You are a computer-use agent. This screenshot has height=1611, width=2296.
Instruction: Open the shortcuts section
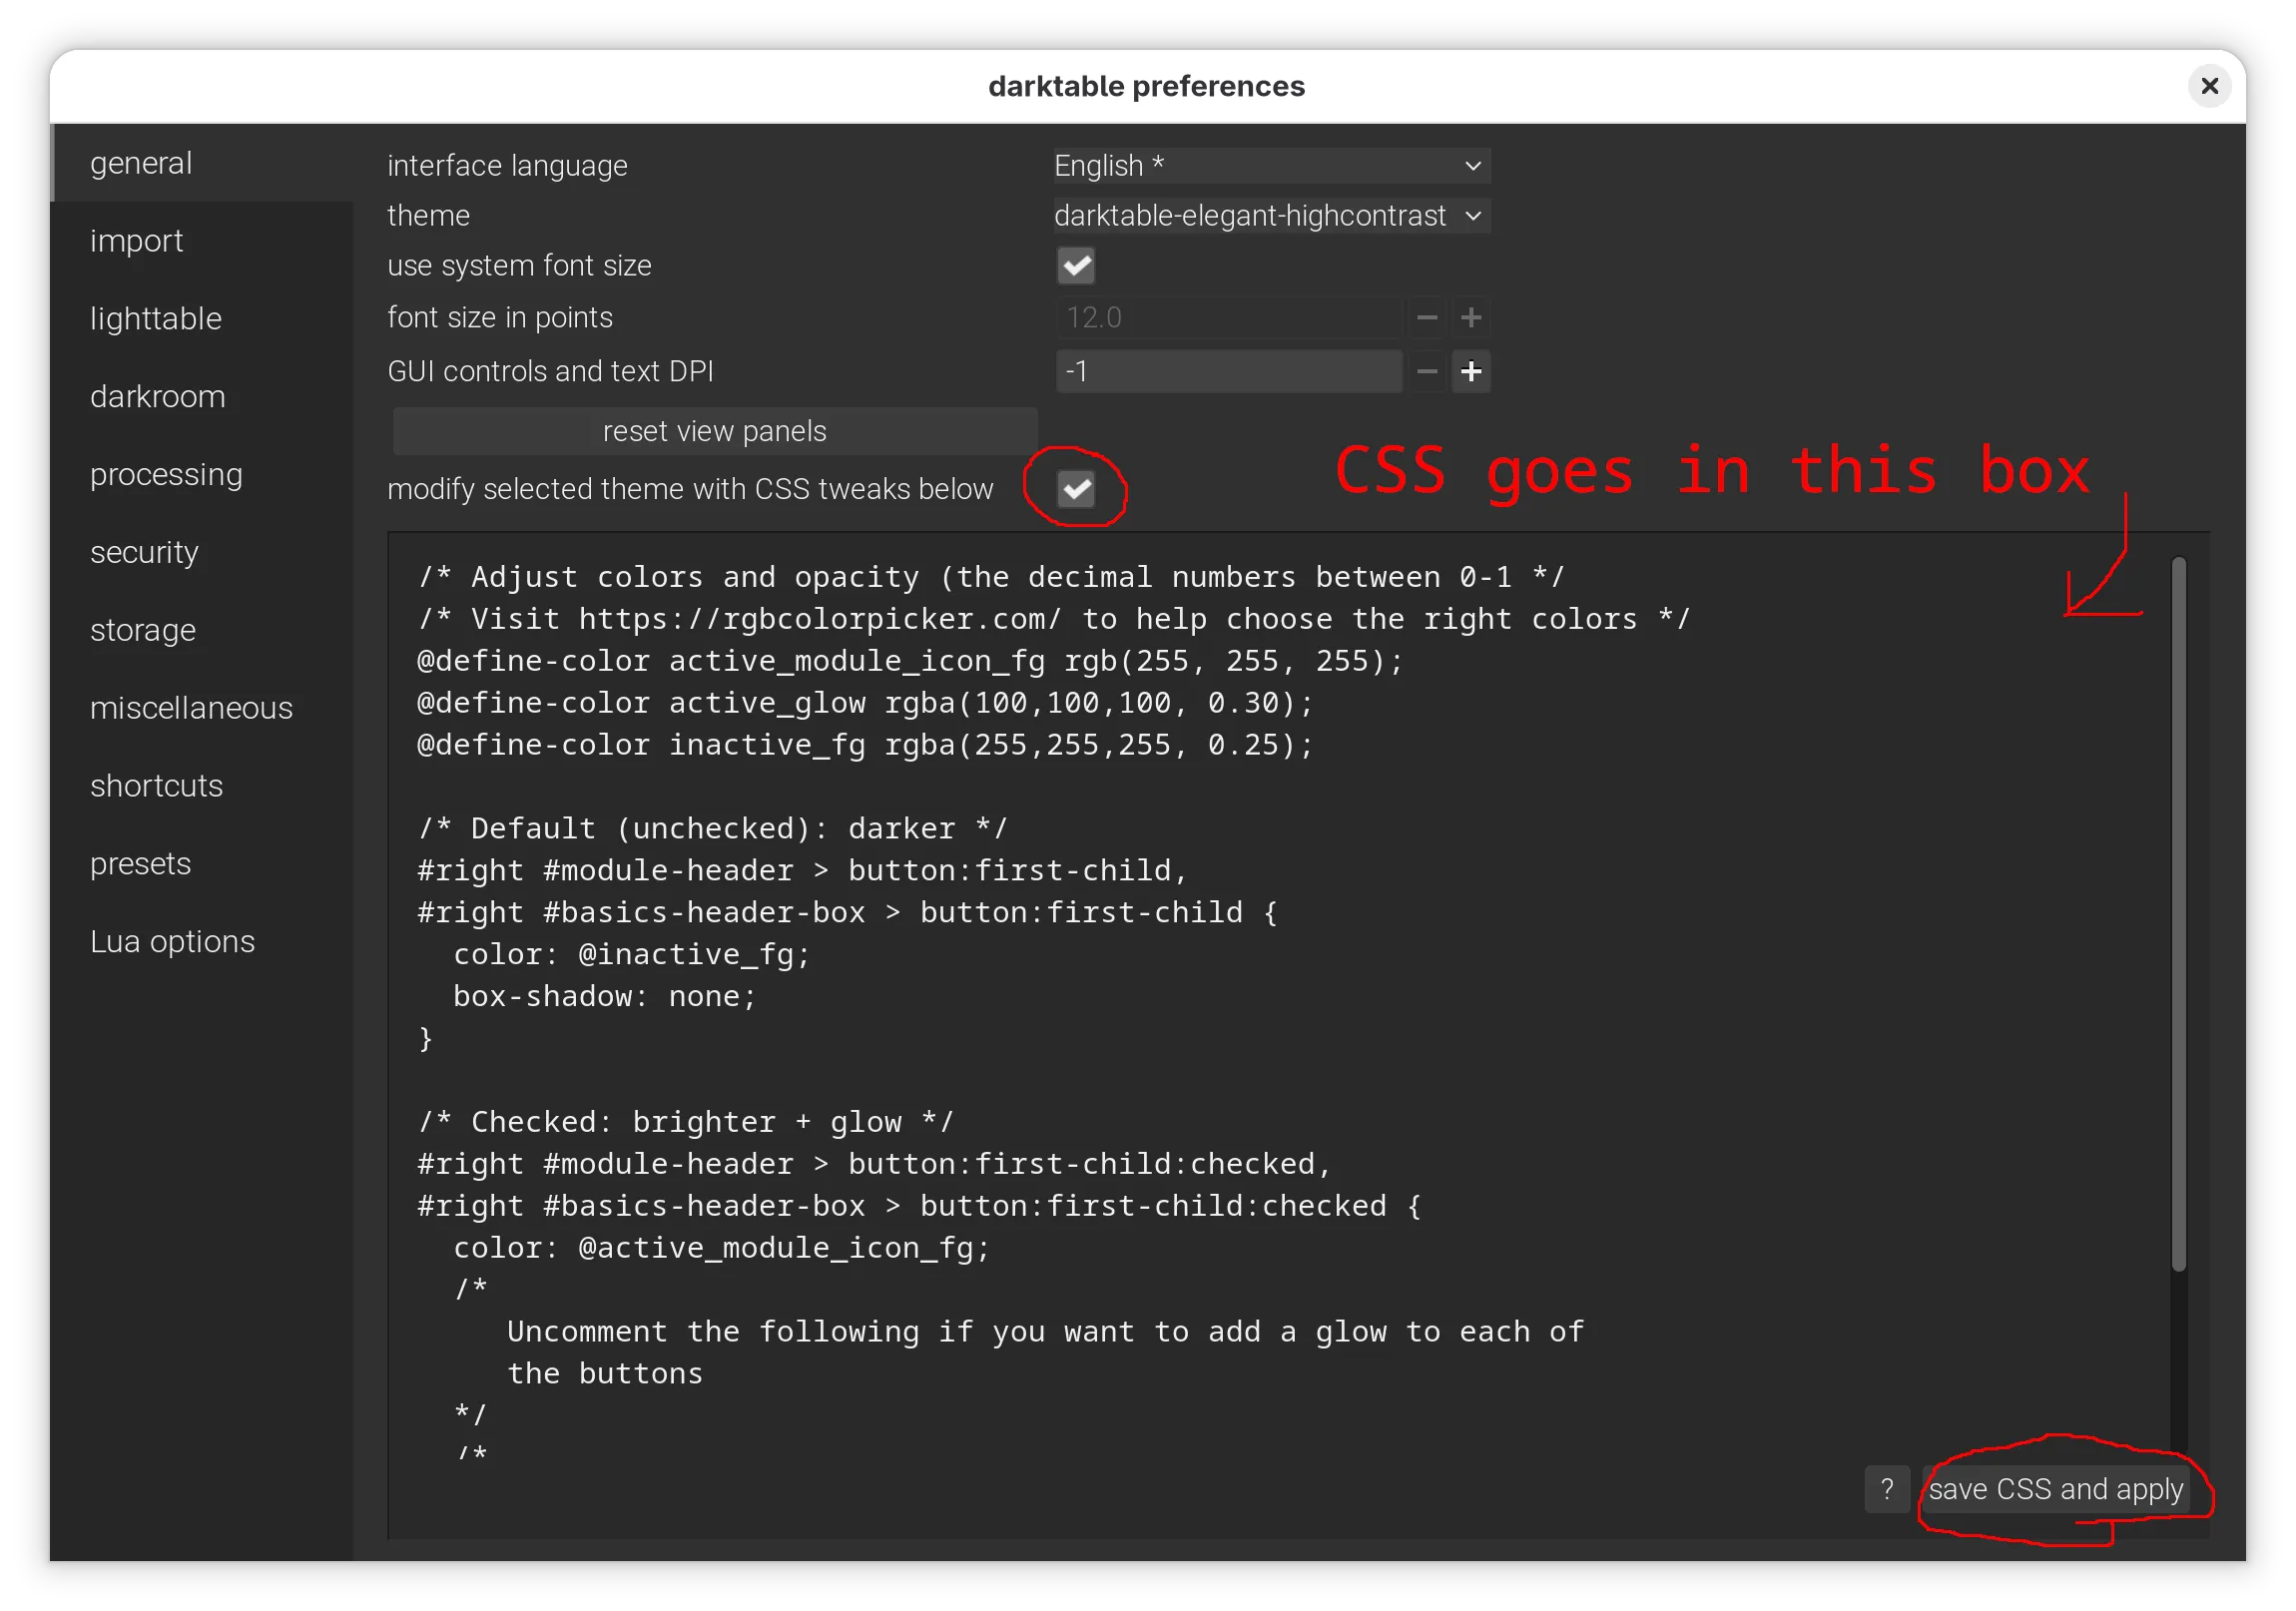[x=156, y=785]
